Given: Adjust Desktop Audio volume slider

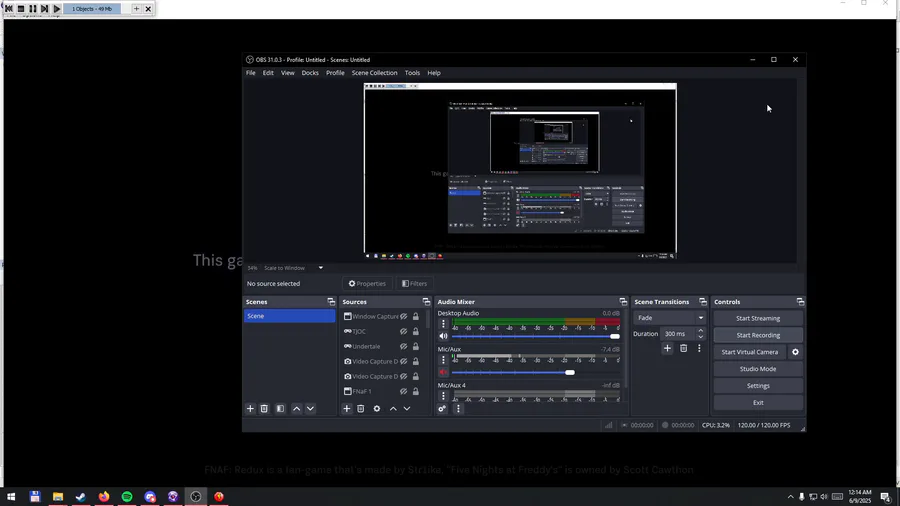Looking at the screenshot, I should (536, 336).
